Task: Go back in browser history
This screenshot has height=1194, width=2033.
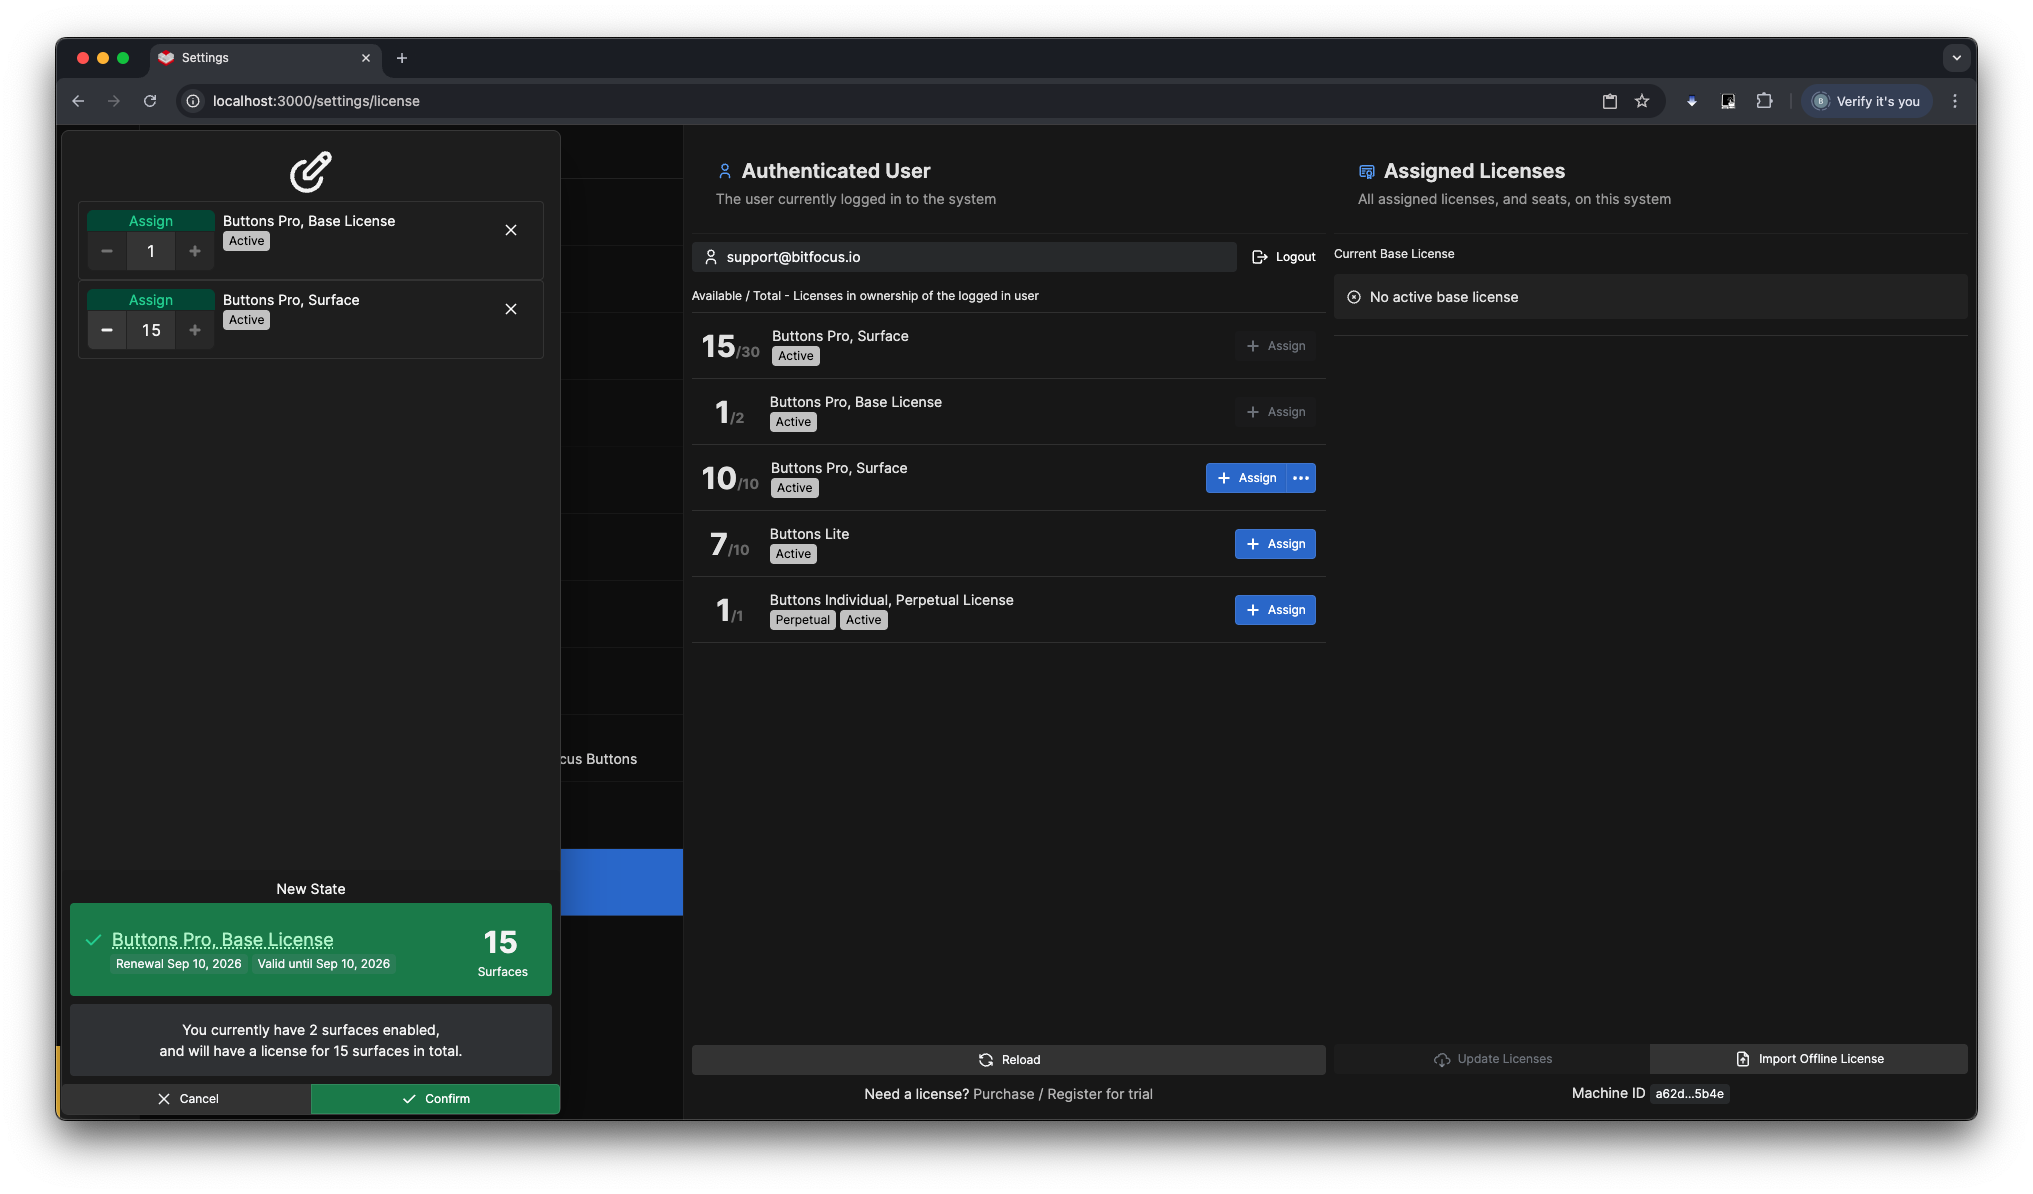Action: pos(78,101)
